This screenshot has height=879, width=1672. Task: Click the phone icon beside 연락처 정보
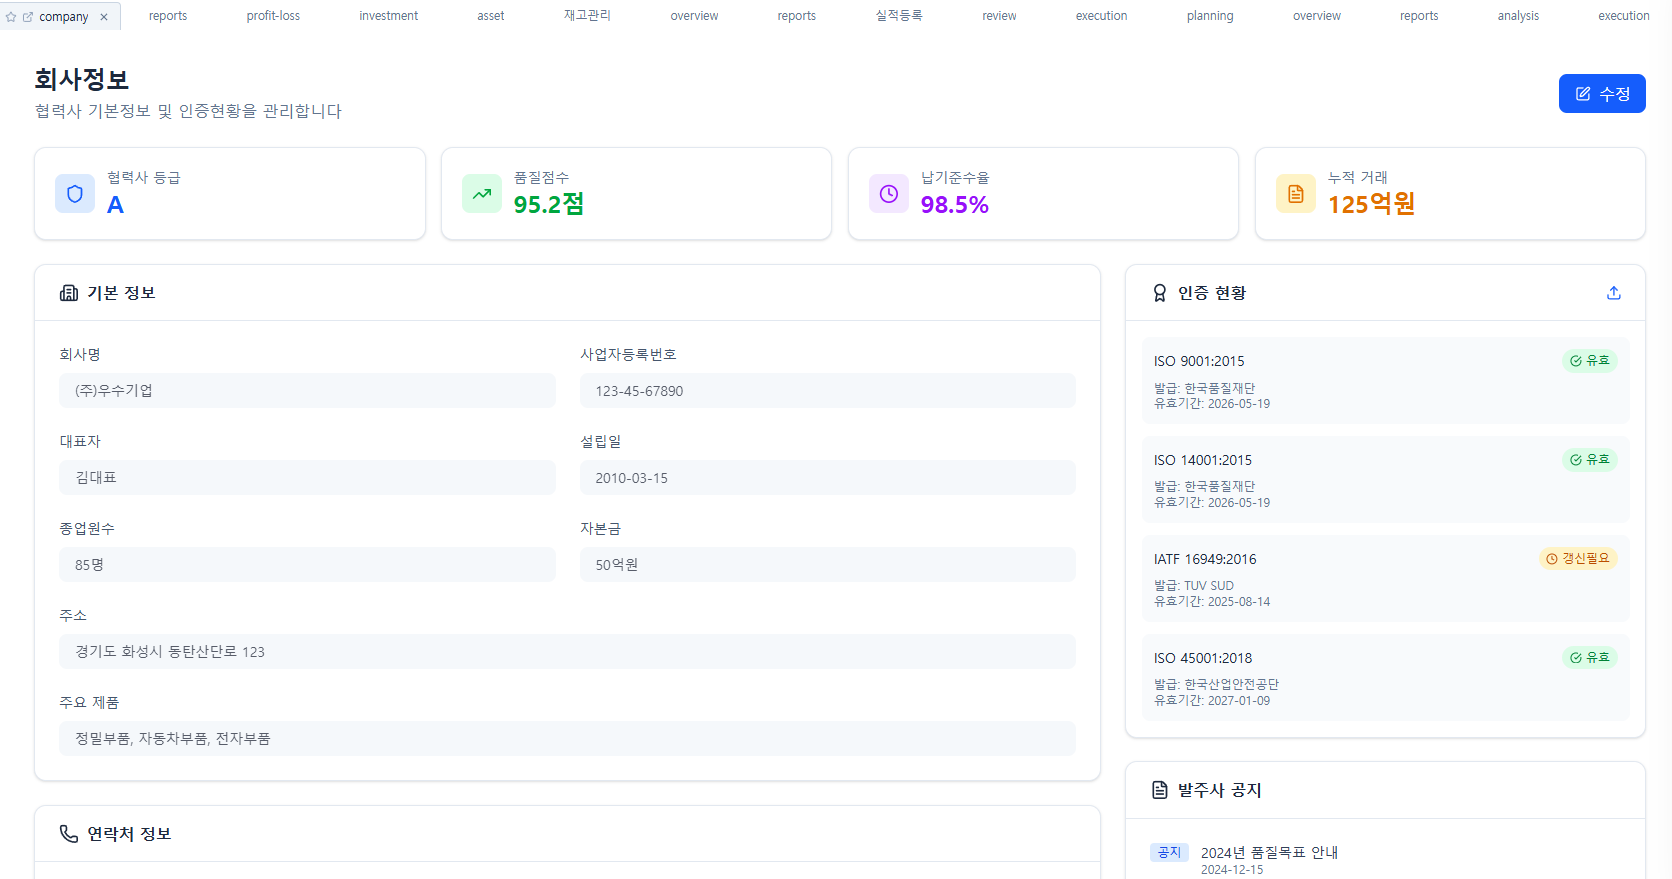click(69, 834)
